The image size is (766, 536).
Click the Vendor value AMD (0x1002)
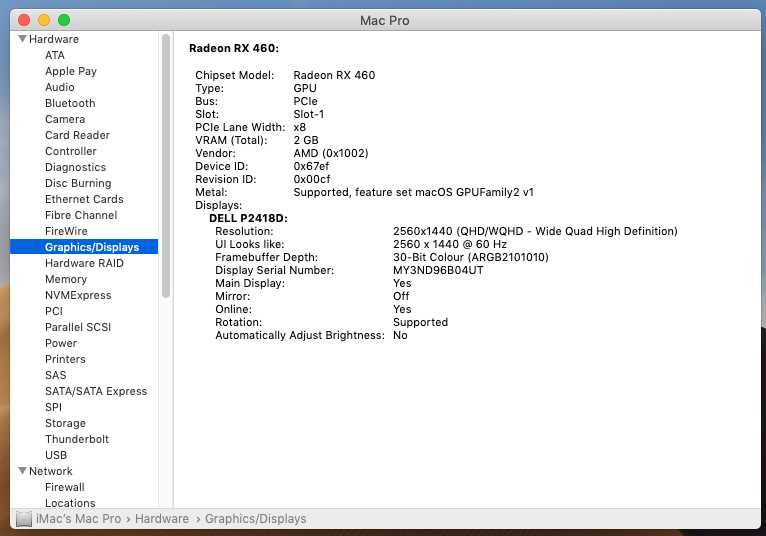(x=331, y=153)
